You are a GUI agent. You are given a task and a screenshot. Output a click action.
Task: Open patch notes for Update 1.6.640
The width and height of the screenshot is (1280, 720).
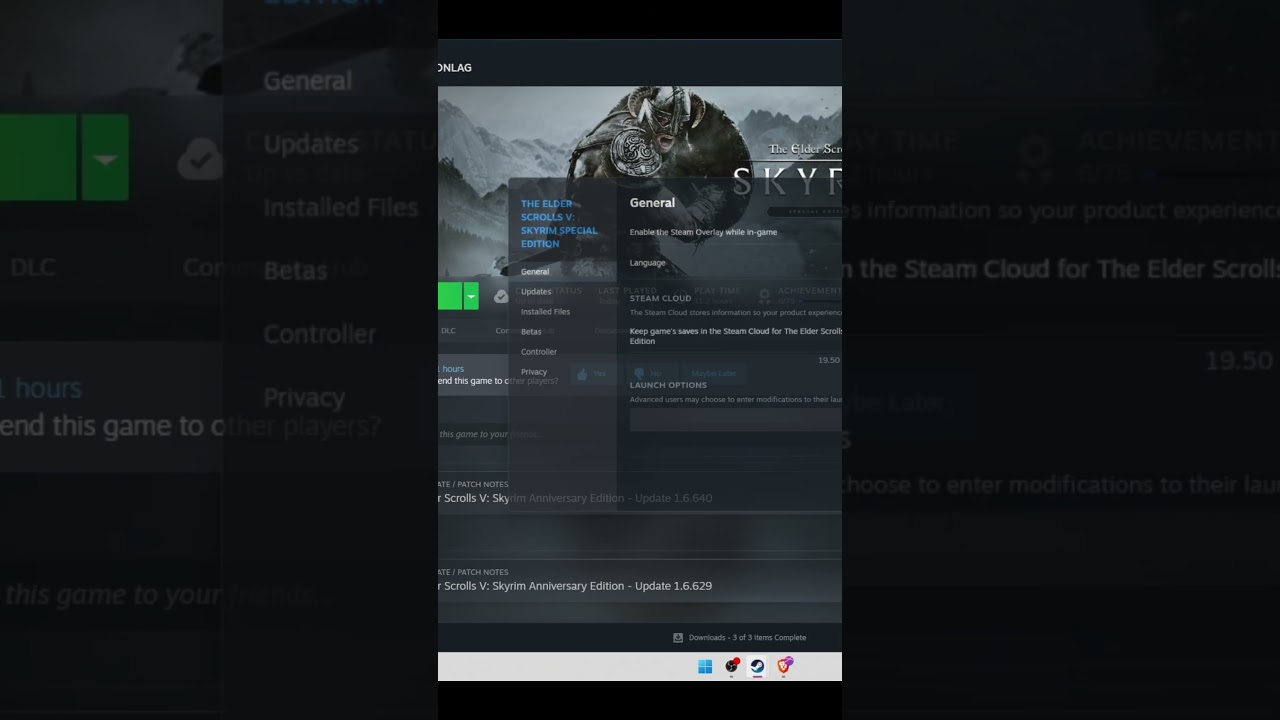(575, 498)
